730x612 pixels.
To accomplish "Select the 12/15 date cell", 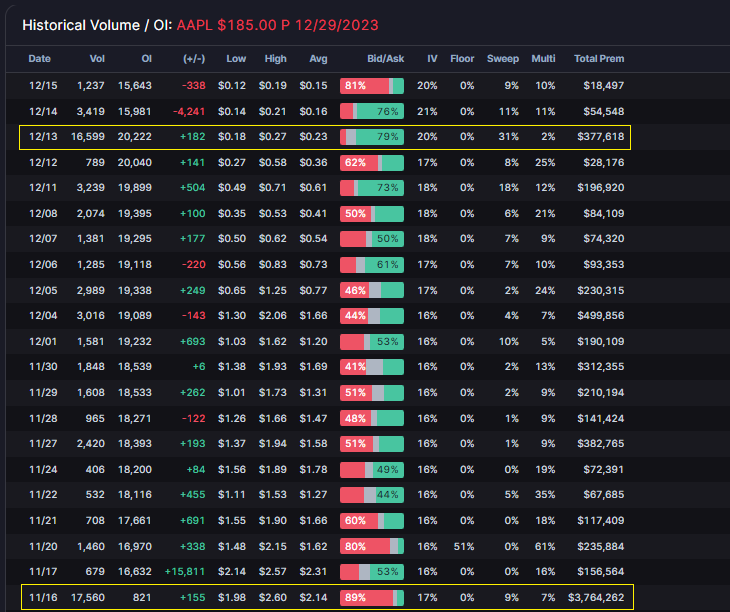I will pyautogui.click(x=43, y=86).
